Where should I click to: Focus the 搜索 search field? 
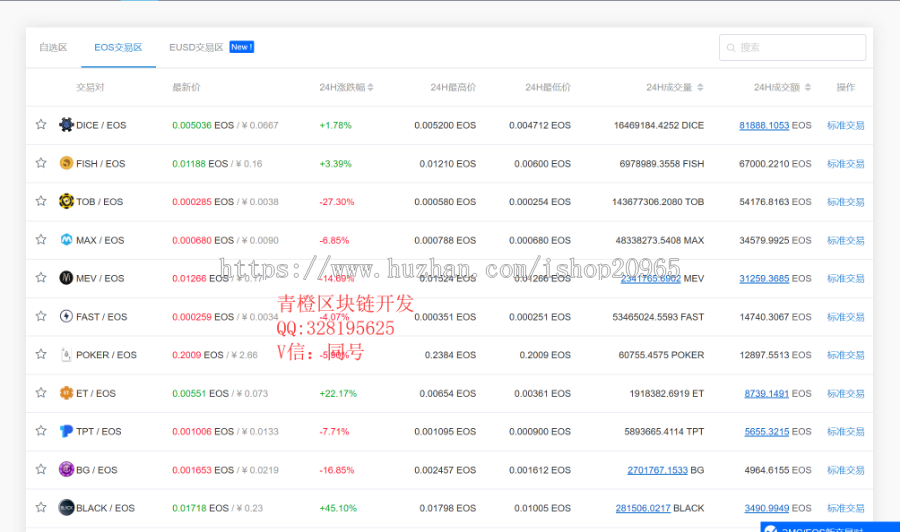tap(792, 48)
